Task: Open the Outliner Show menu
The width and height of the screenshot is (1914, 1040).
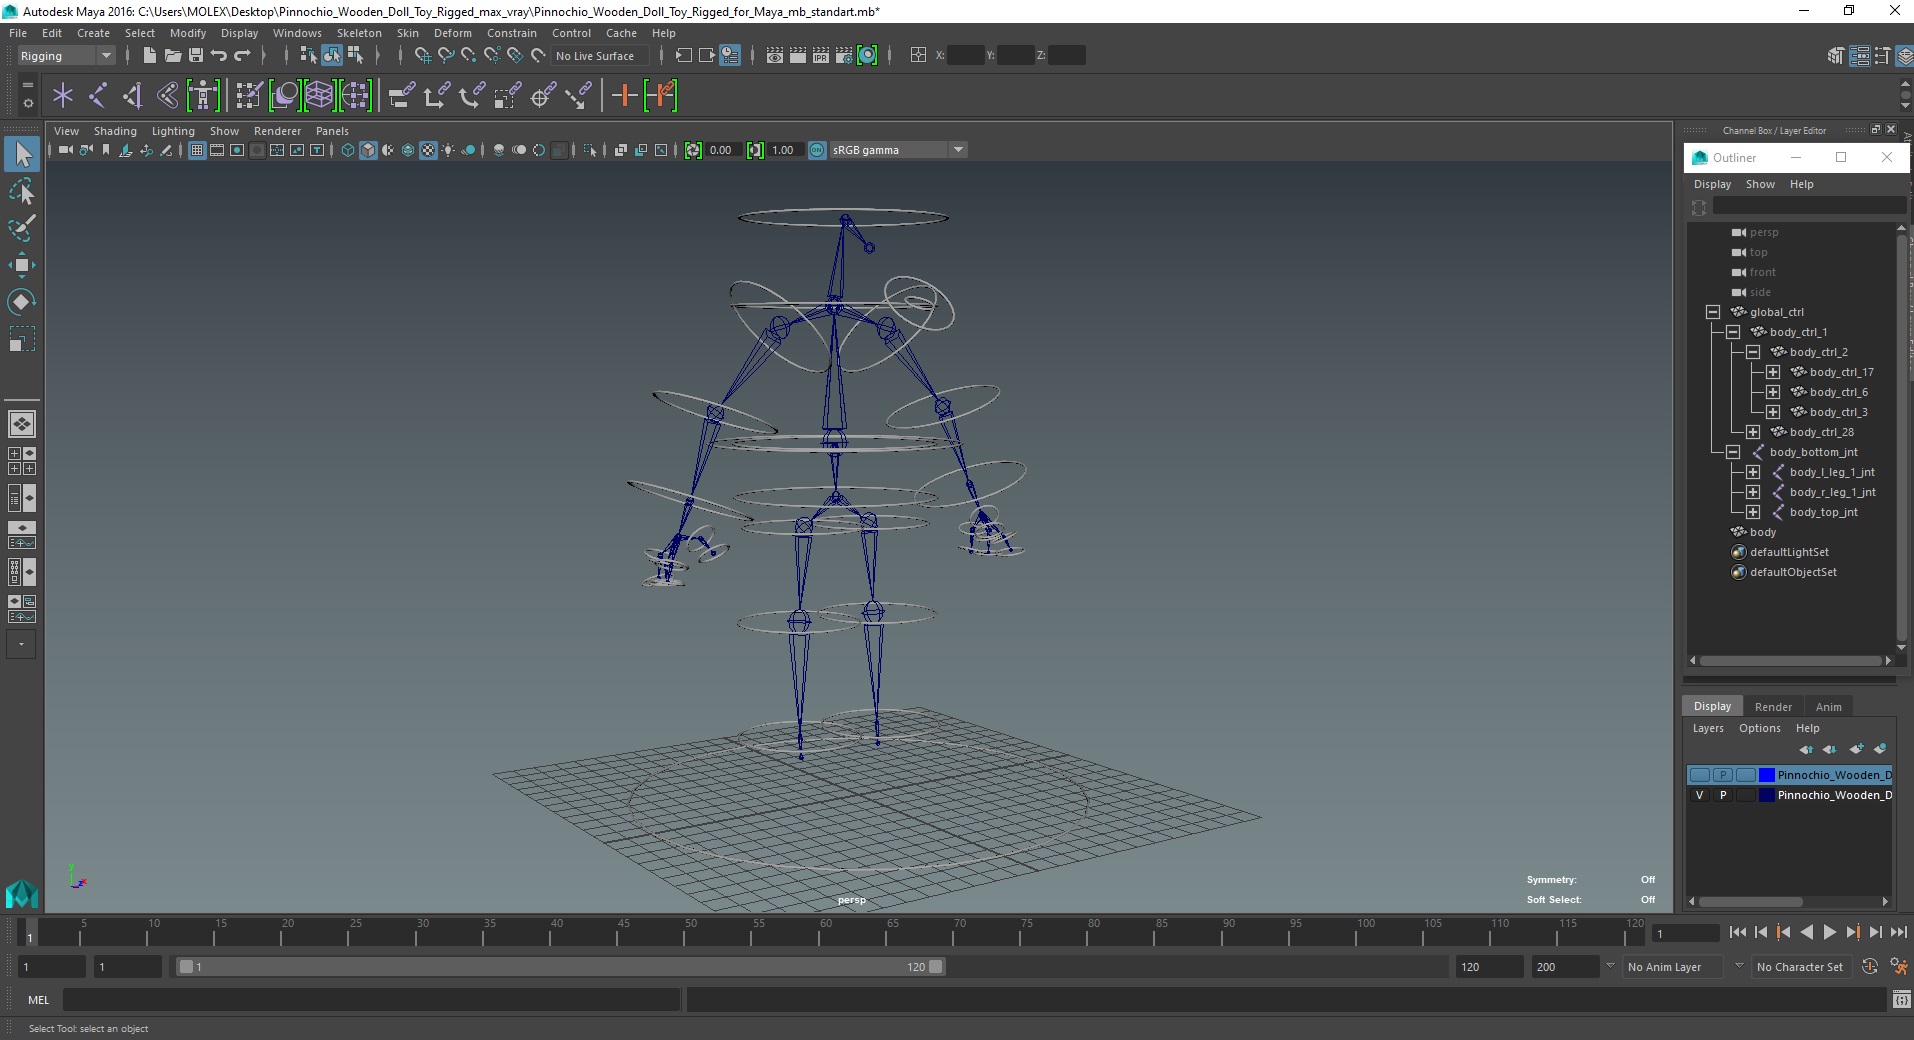Action: pyautogui.click(x=1760, y=184)
